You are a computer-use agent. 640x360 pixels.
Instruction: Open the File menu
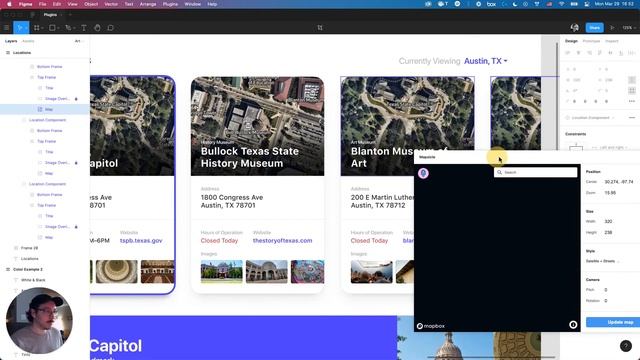point(42,4)
